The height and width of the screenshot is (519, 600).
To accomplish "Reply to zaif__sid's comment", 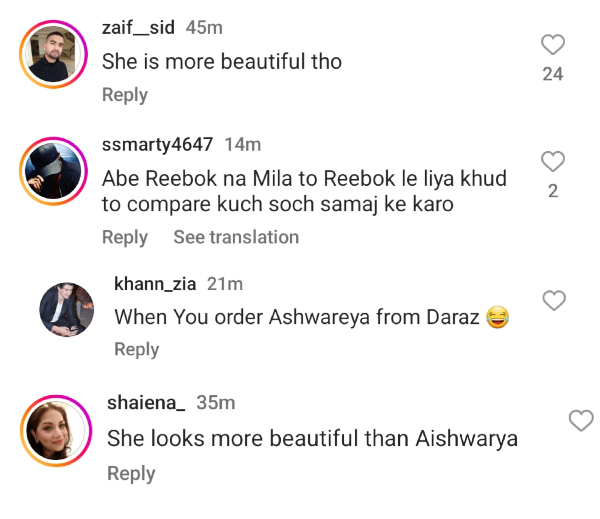I will 125,95.
